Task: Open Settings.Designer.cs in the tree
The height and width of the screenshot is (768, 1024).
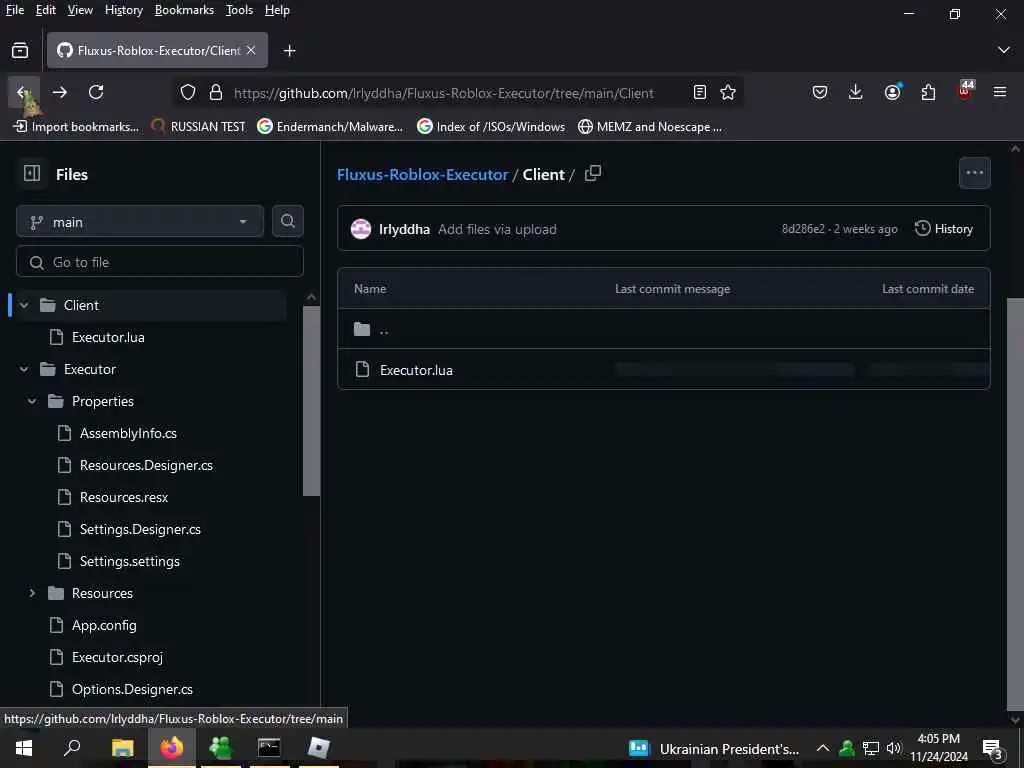Action: 140,529
